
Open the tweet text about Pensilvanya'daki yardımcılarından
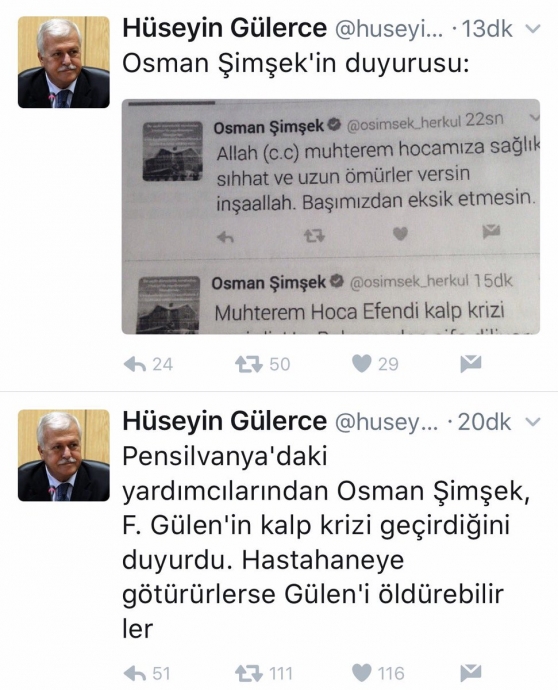(326, 542)
